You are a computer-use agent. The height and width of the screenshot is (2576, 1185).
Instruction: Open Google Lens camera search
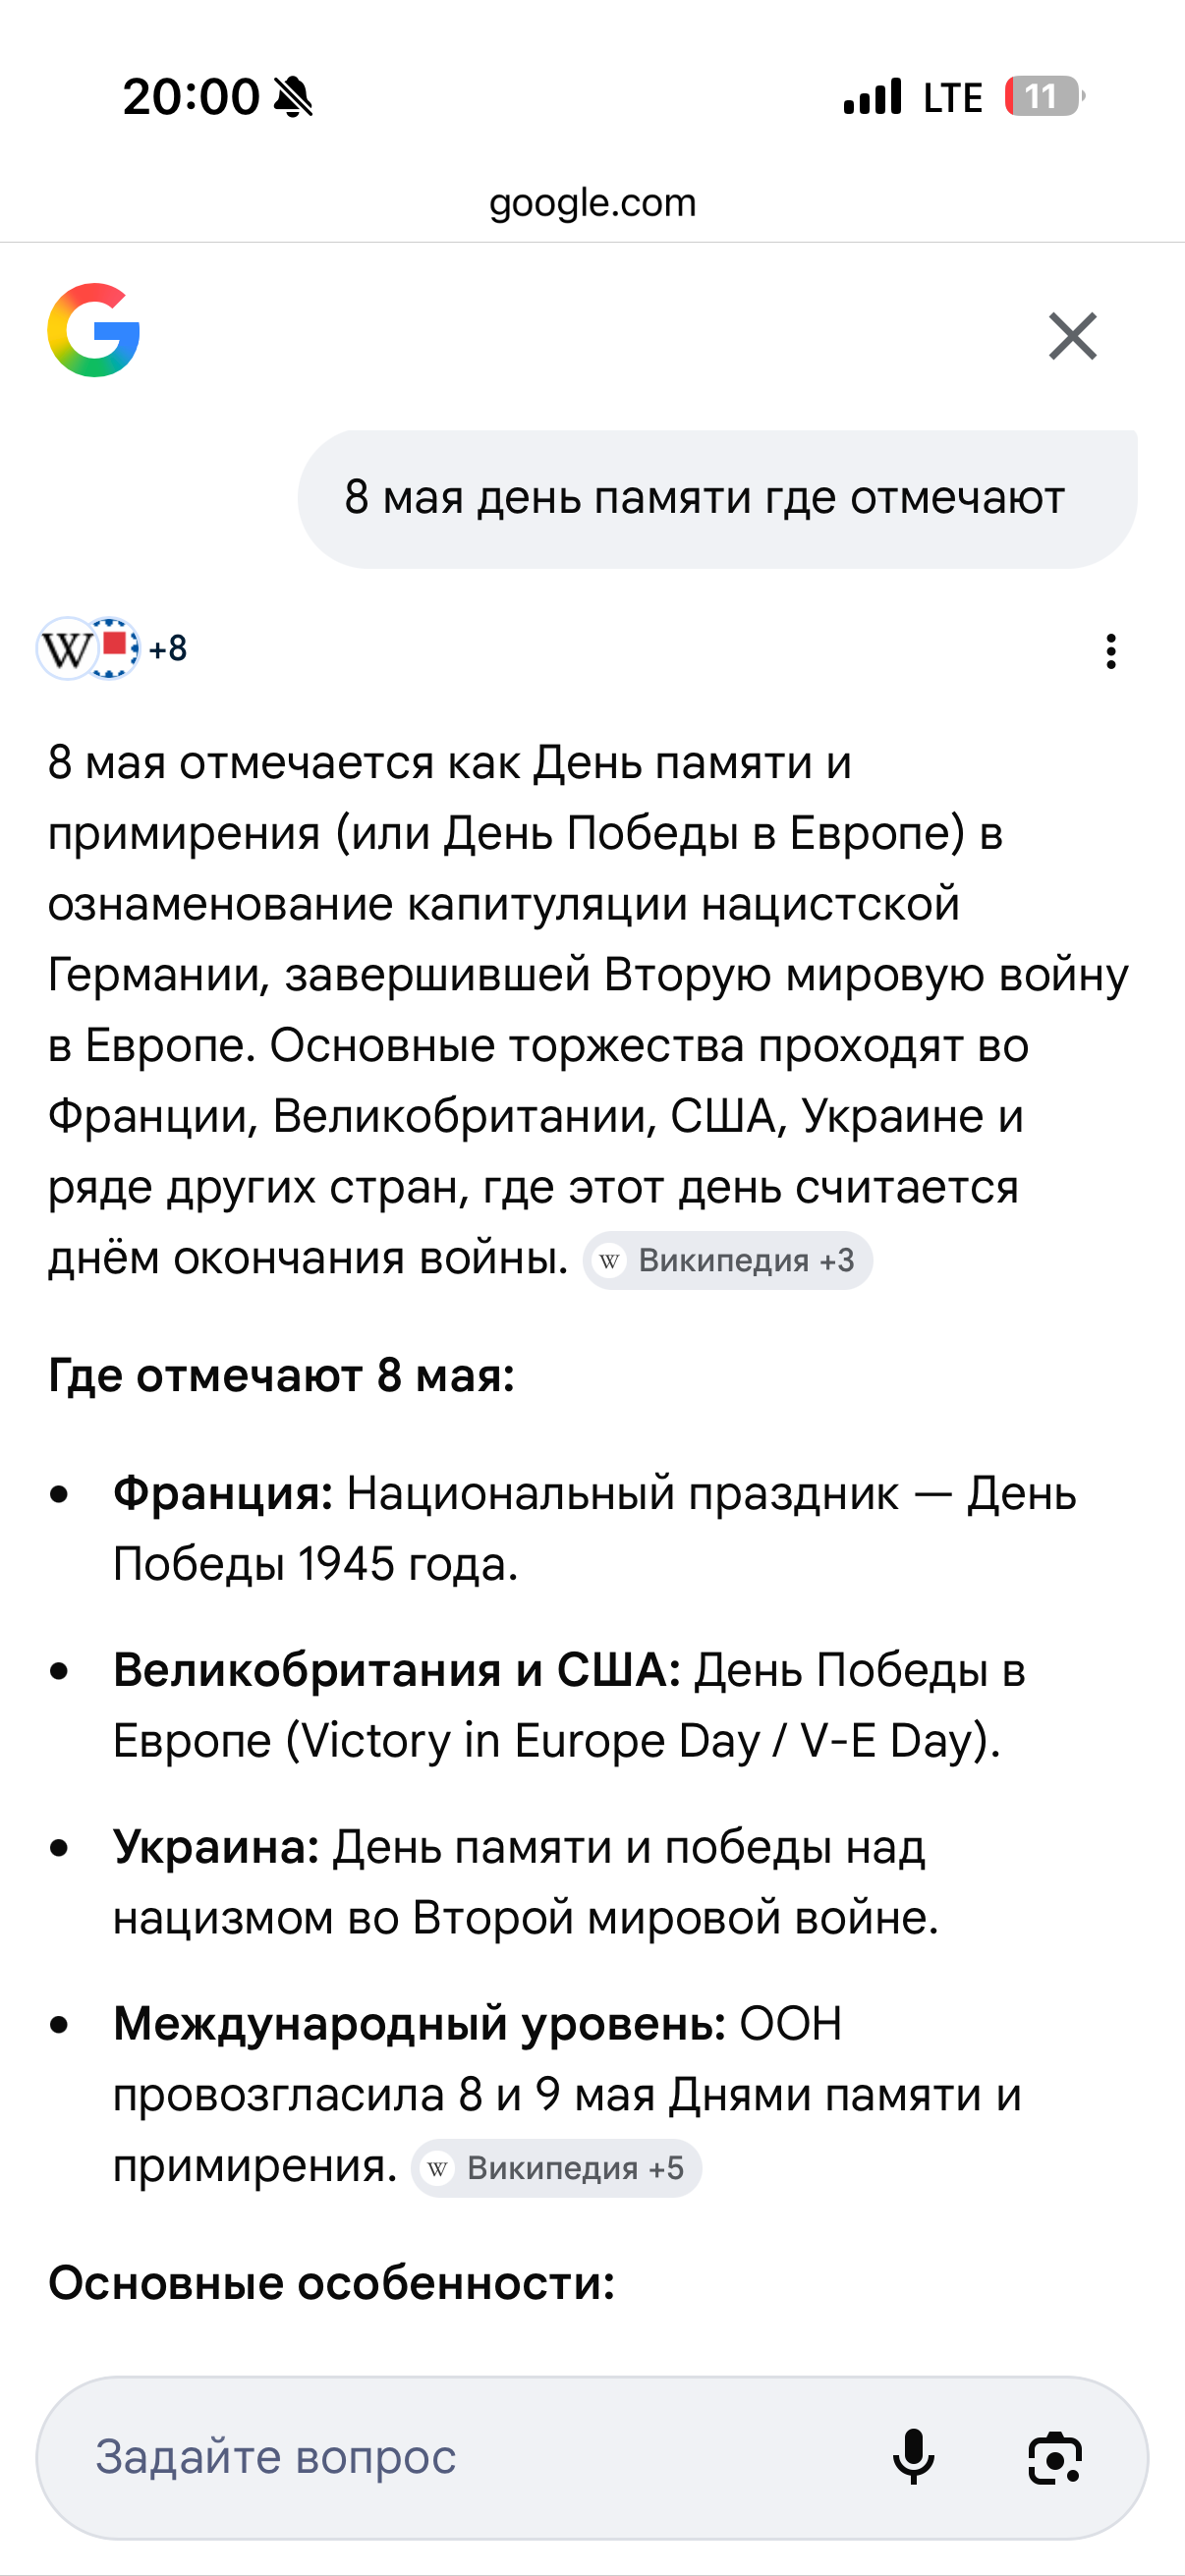[1055, 2458]
